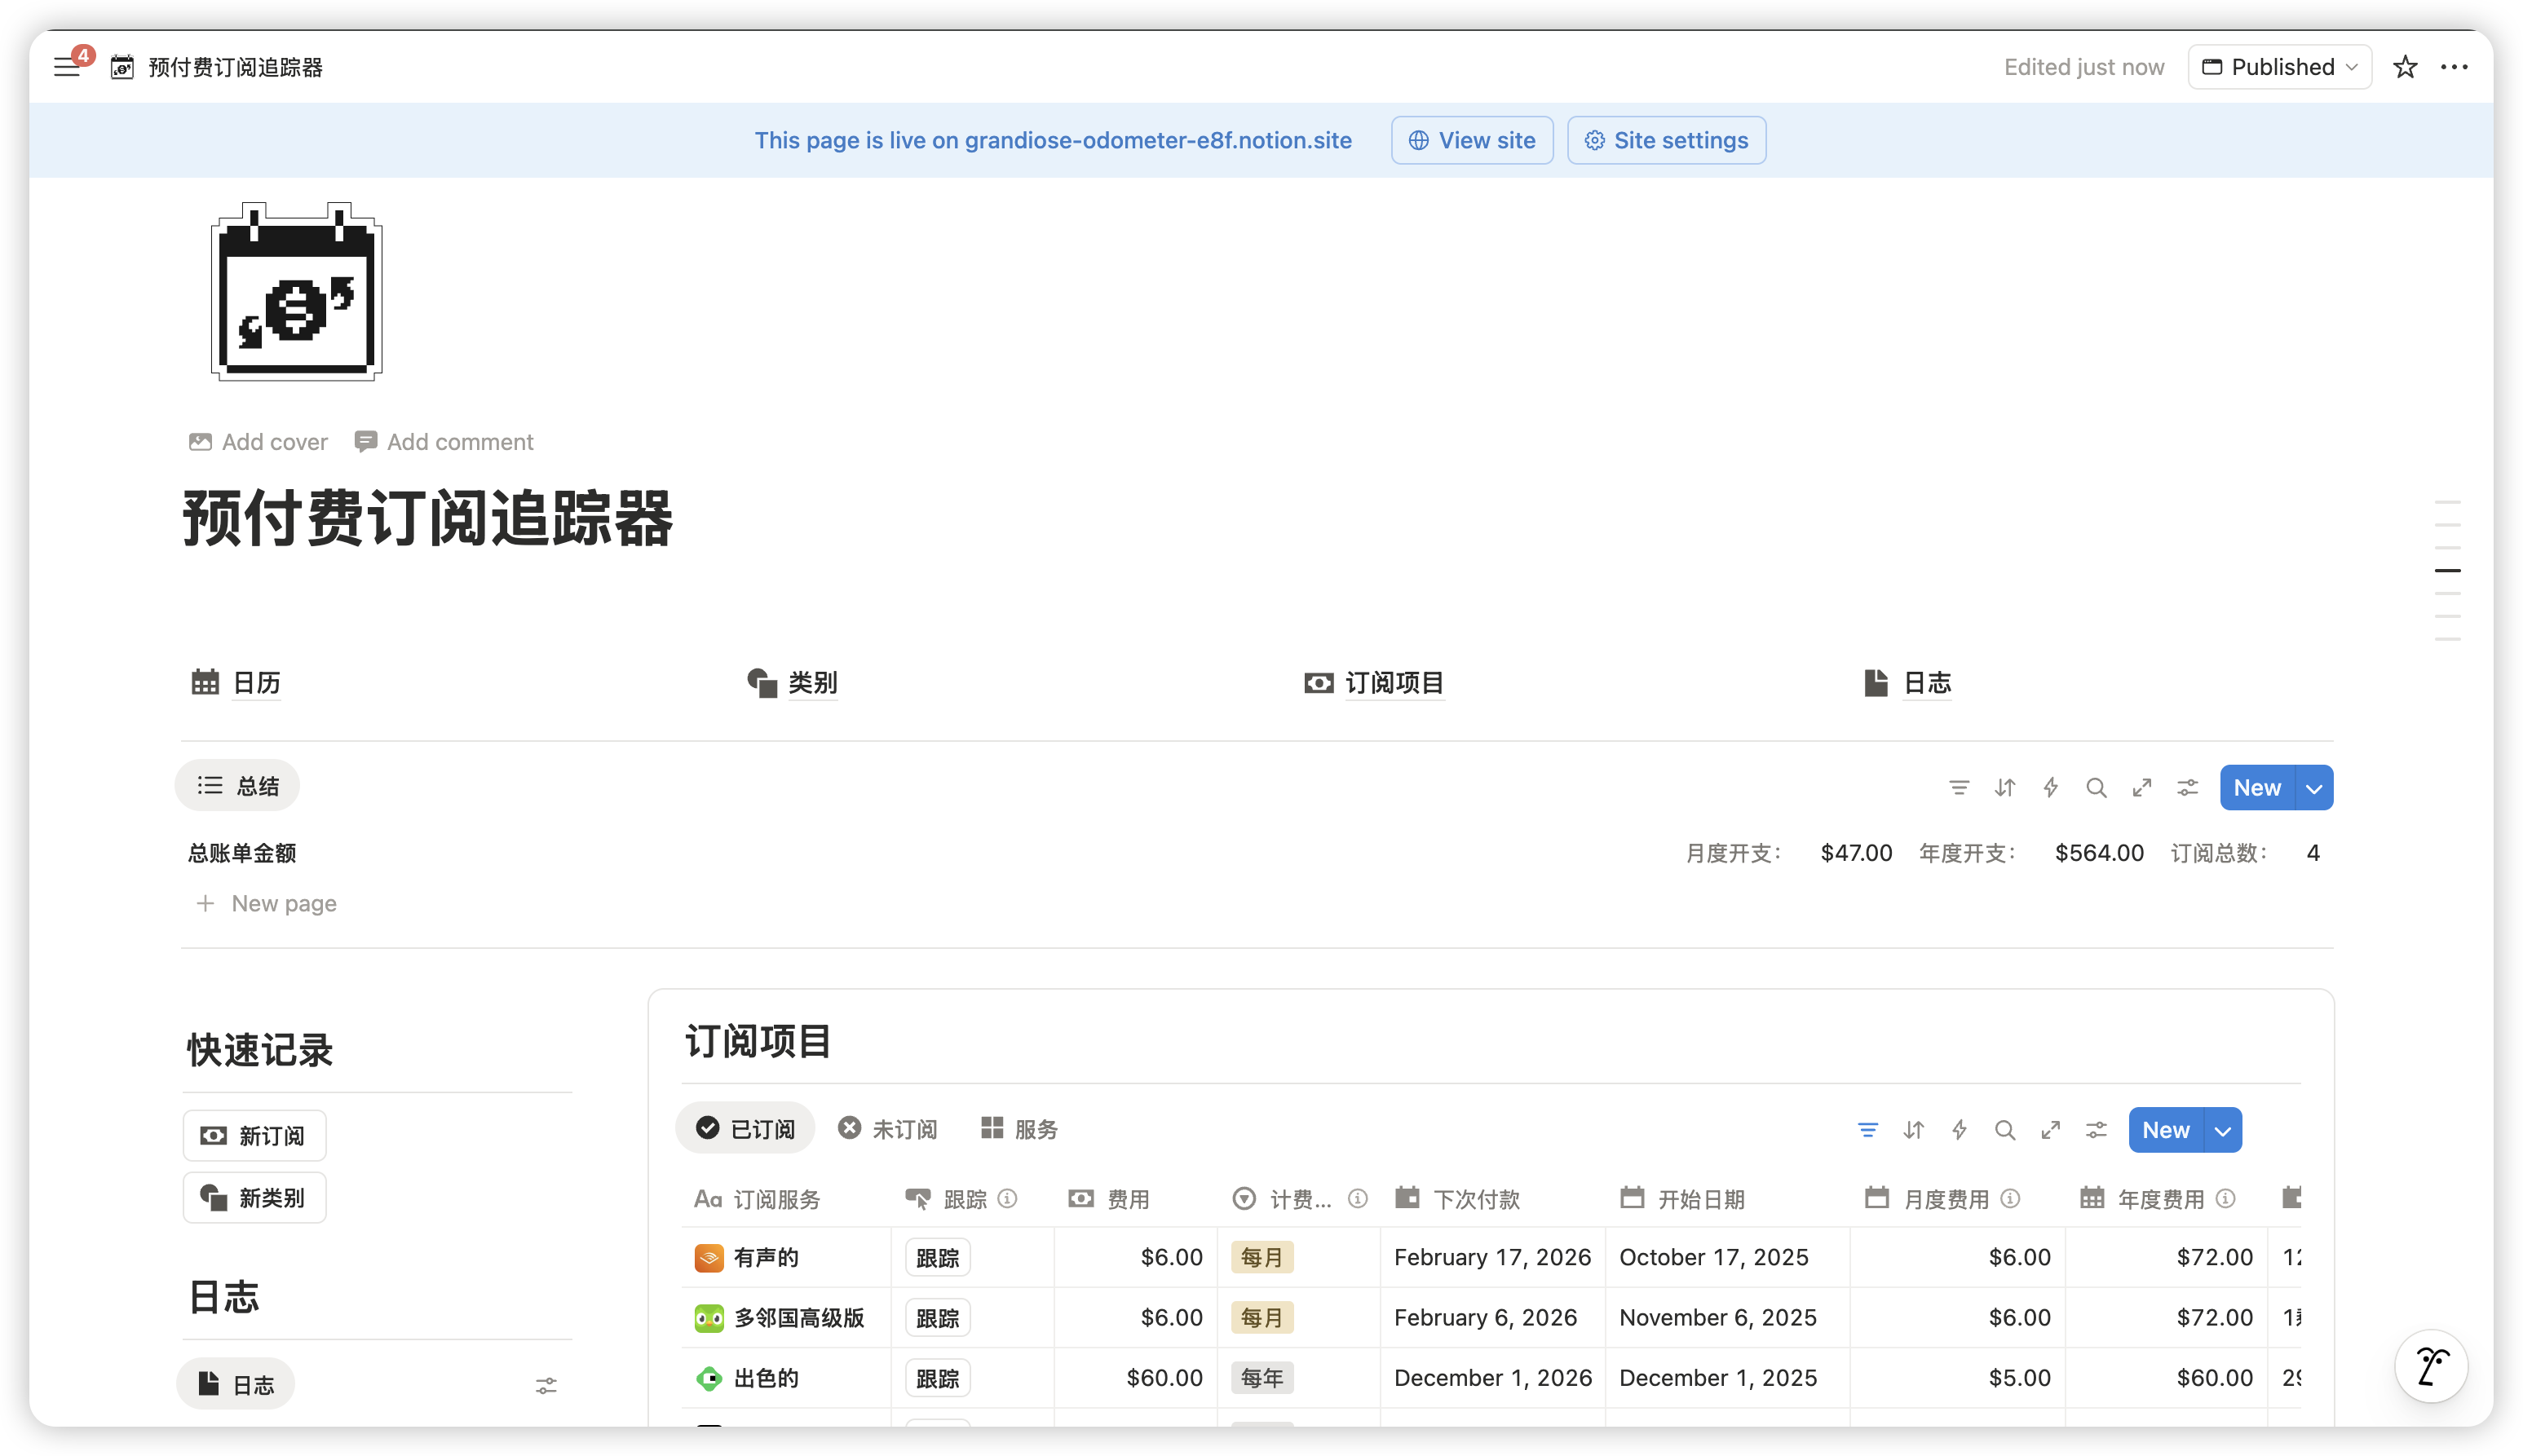The width and height of the screenshot is (2523, 1456).
Task: Click New button in 订阅项目 database
Action: point(2165,1130)
